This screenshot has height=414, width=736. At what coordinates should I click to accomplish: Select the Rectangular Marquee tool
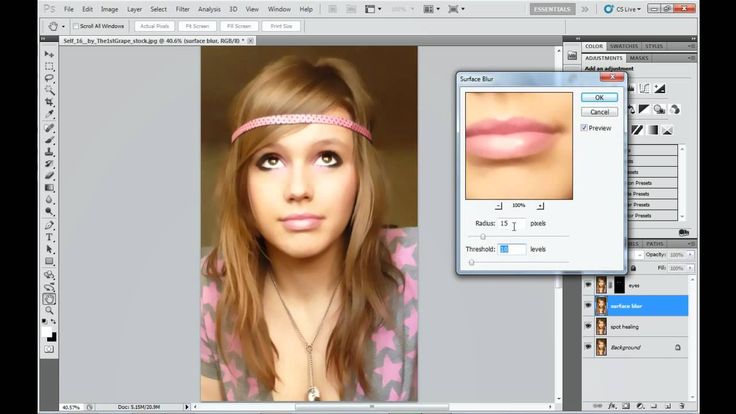[x=49, y=66]
